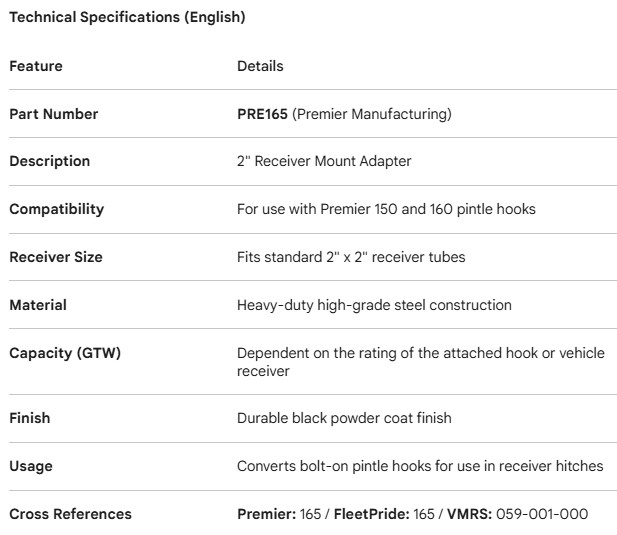Click the bold PRE165 part number
The height and width of the screenshot is (535, 617).
tap(262, 114)
